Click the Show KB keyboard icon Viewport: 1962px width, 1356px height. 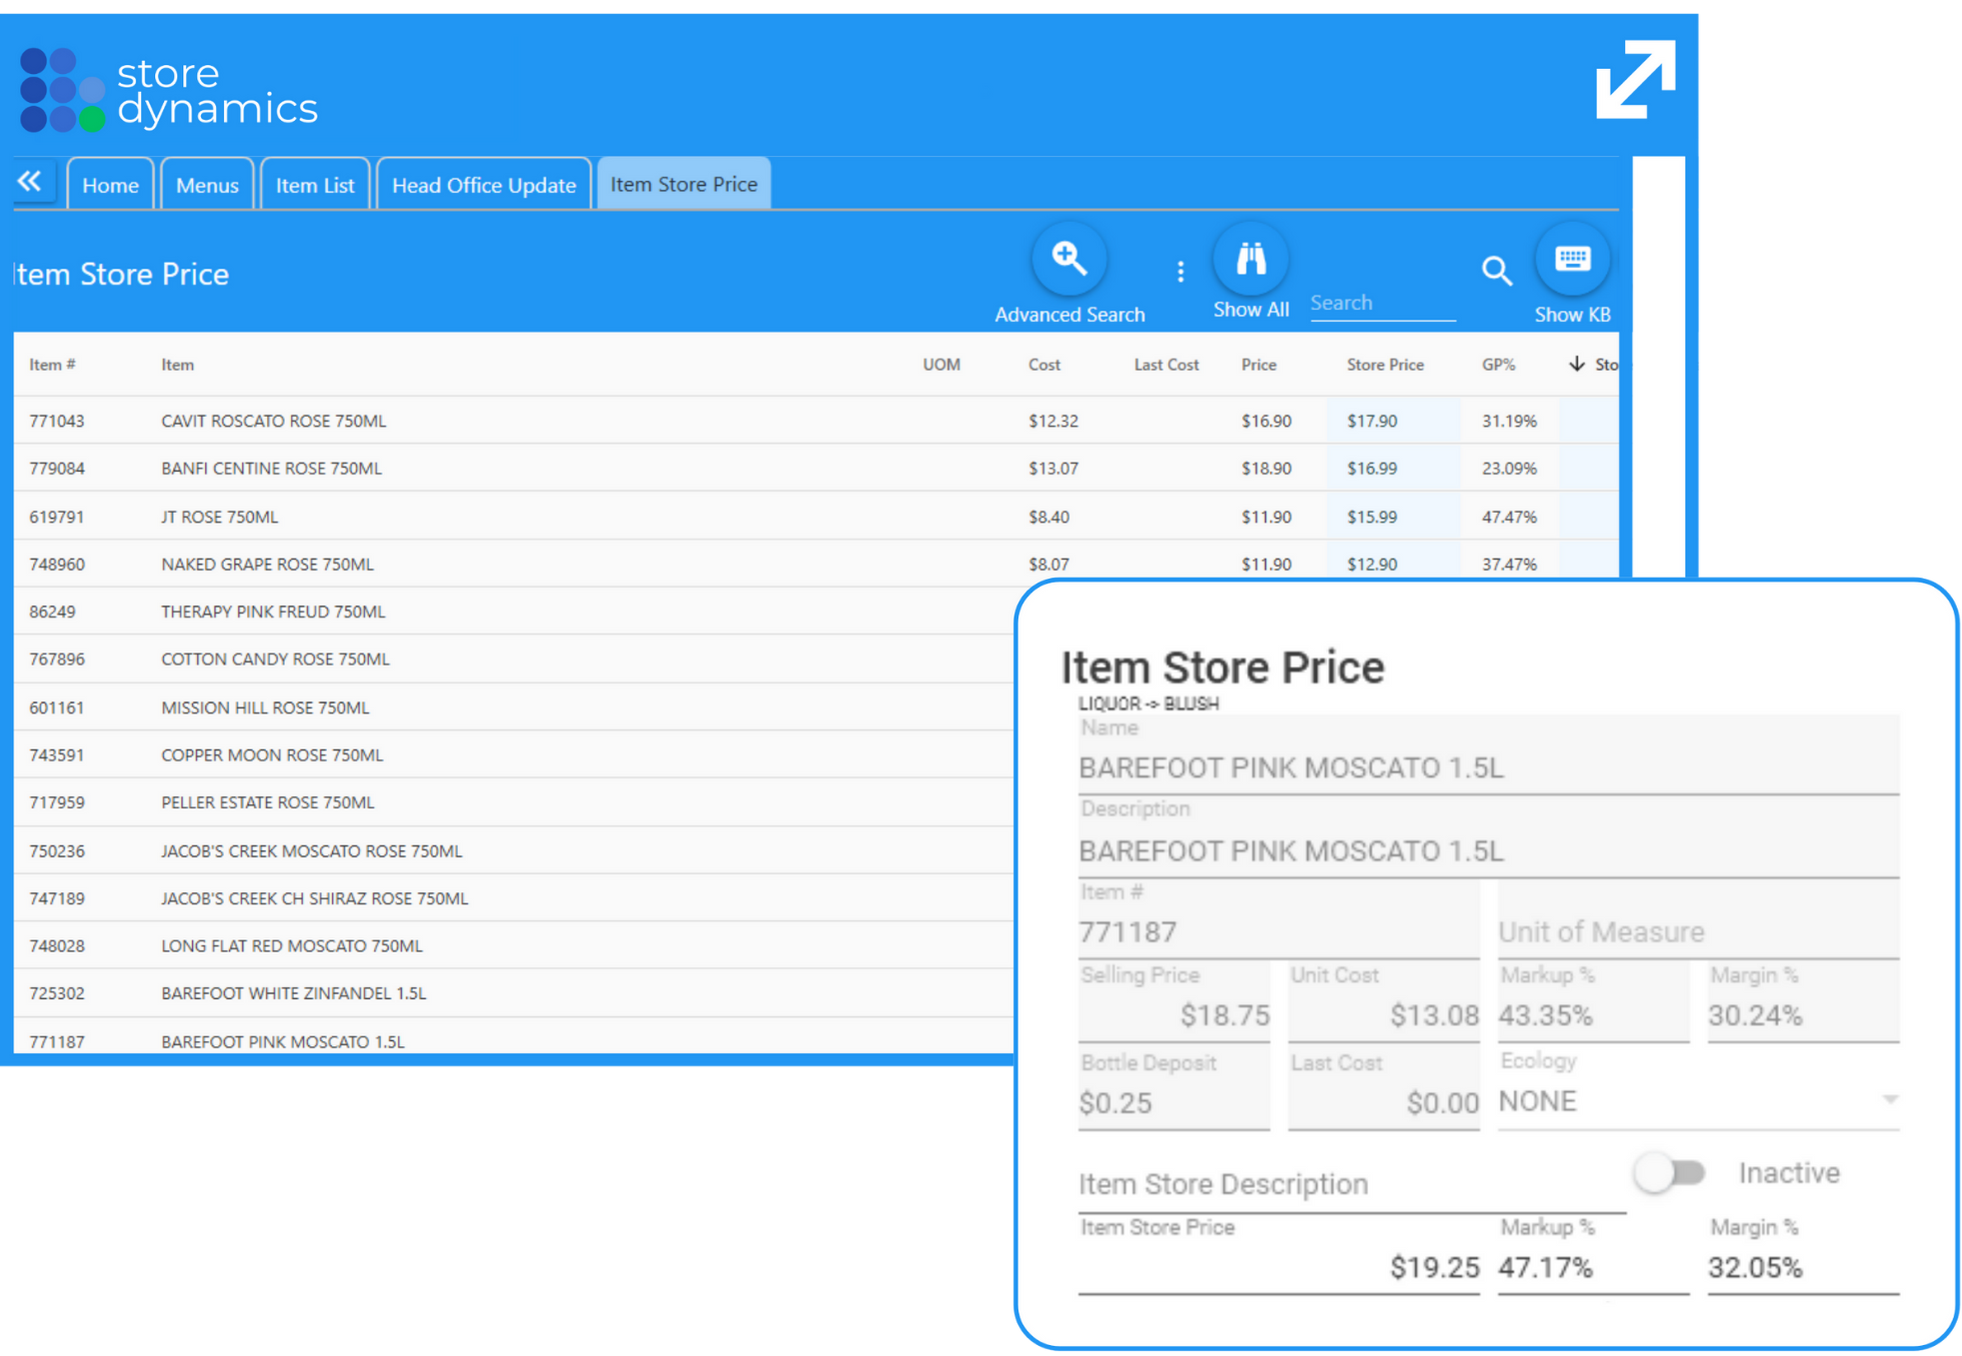point(1572,260)
